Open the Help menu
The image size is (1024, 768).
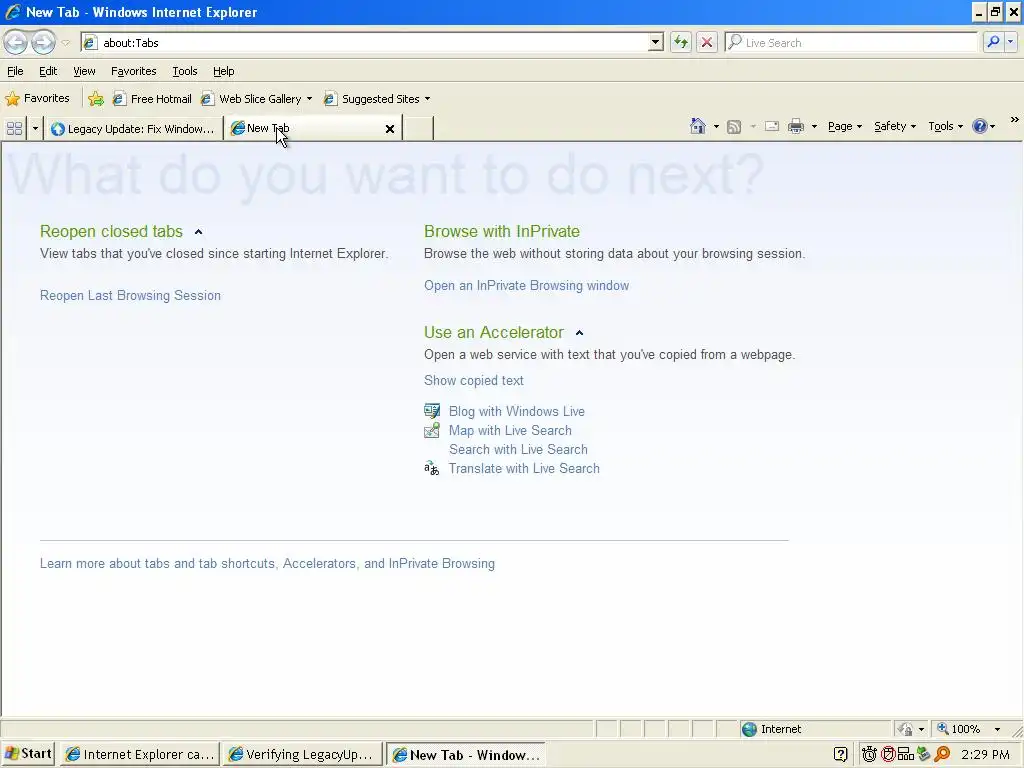(x=223, y=71)
